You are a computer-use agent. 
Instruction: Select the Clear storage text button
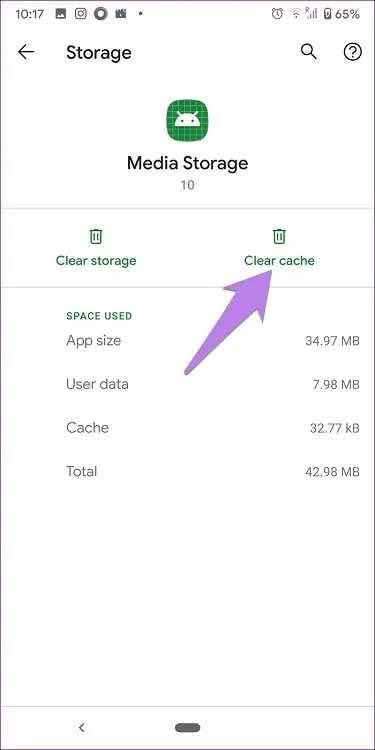[96, 261]
